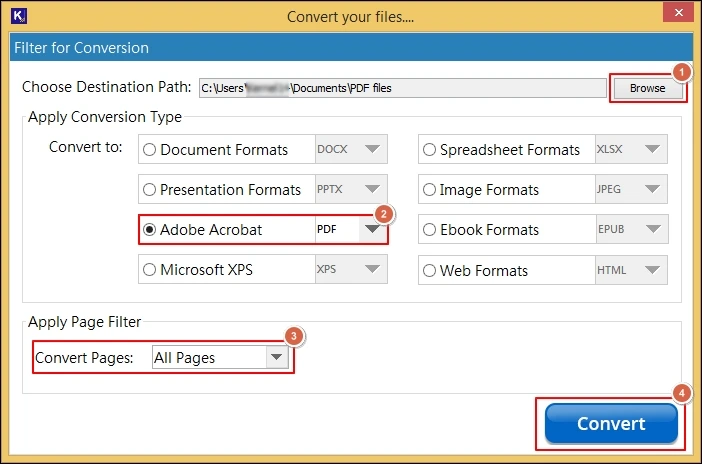Open the PPTX format dropdown
Viewport: 702px width, 464px height.
tap(351, 189)
